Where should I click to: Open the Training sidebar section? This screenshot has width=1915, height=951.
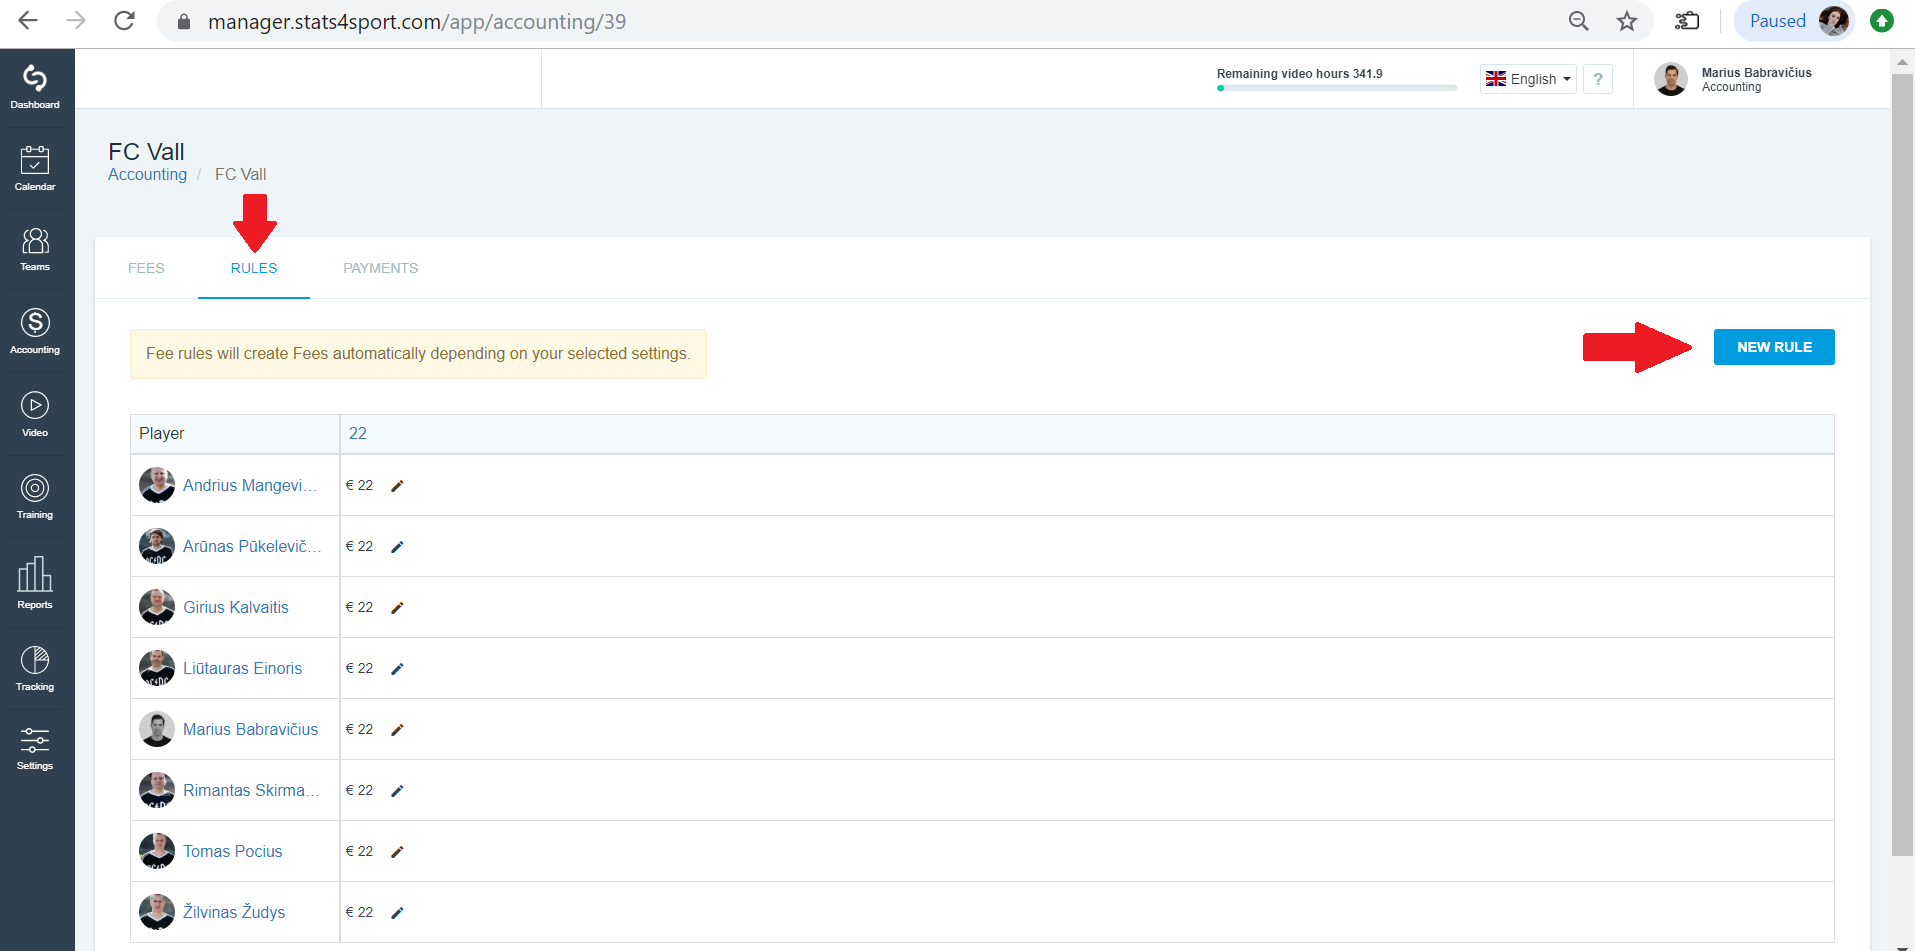coord(35,497)
